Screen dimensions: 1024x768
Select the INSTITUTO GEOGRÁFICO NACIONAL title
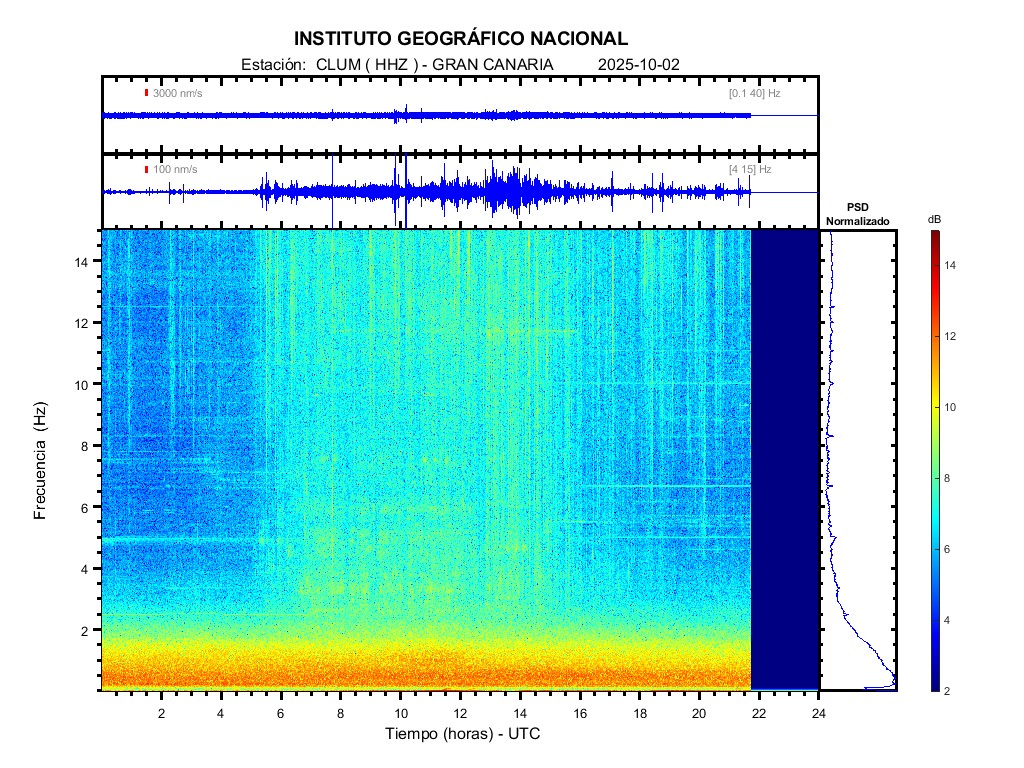coord(461,39)
